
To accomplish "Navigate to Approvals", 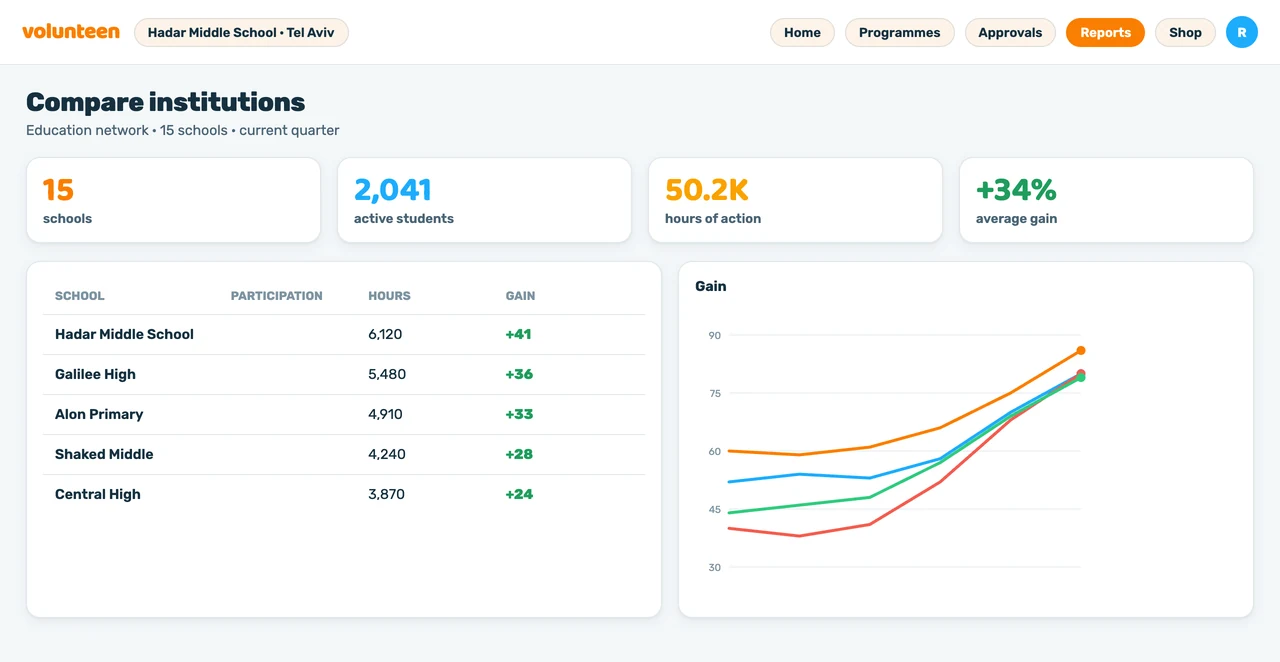I will [x=1010, y=32].
